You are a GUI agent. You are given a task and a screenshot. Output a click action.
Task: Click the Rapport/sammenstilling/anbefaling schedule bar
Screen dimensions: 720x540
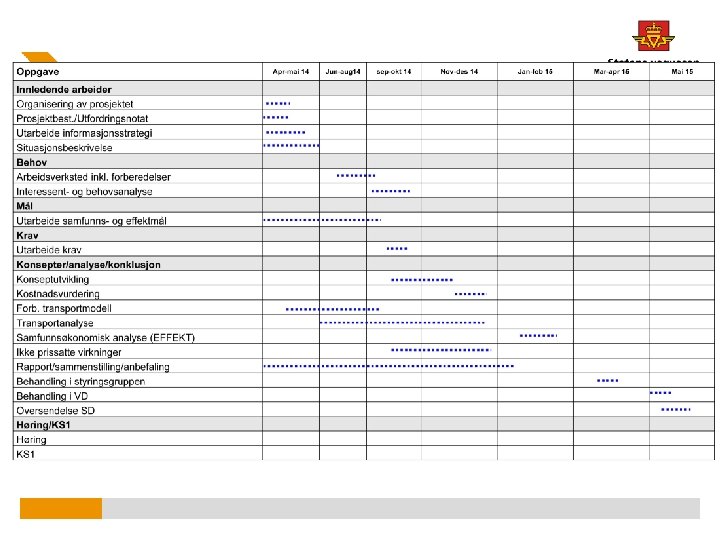[388, 366]
